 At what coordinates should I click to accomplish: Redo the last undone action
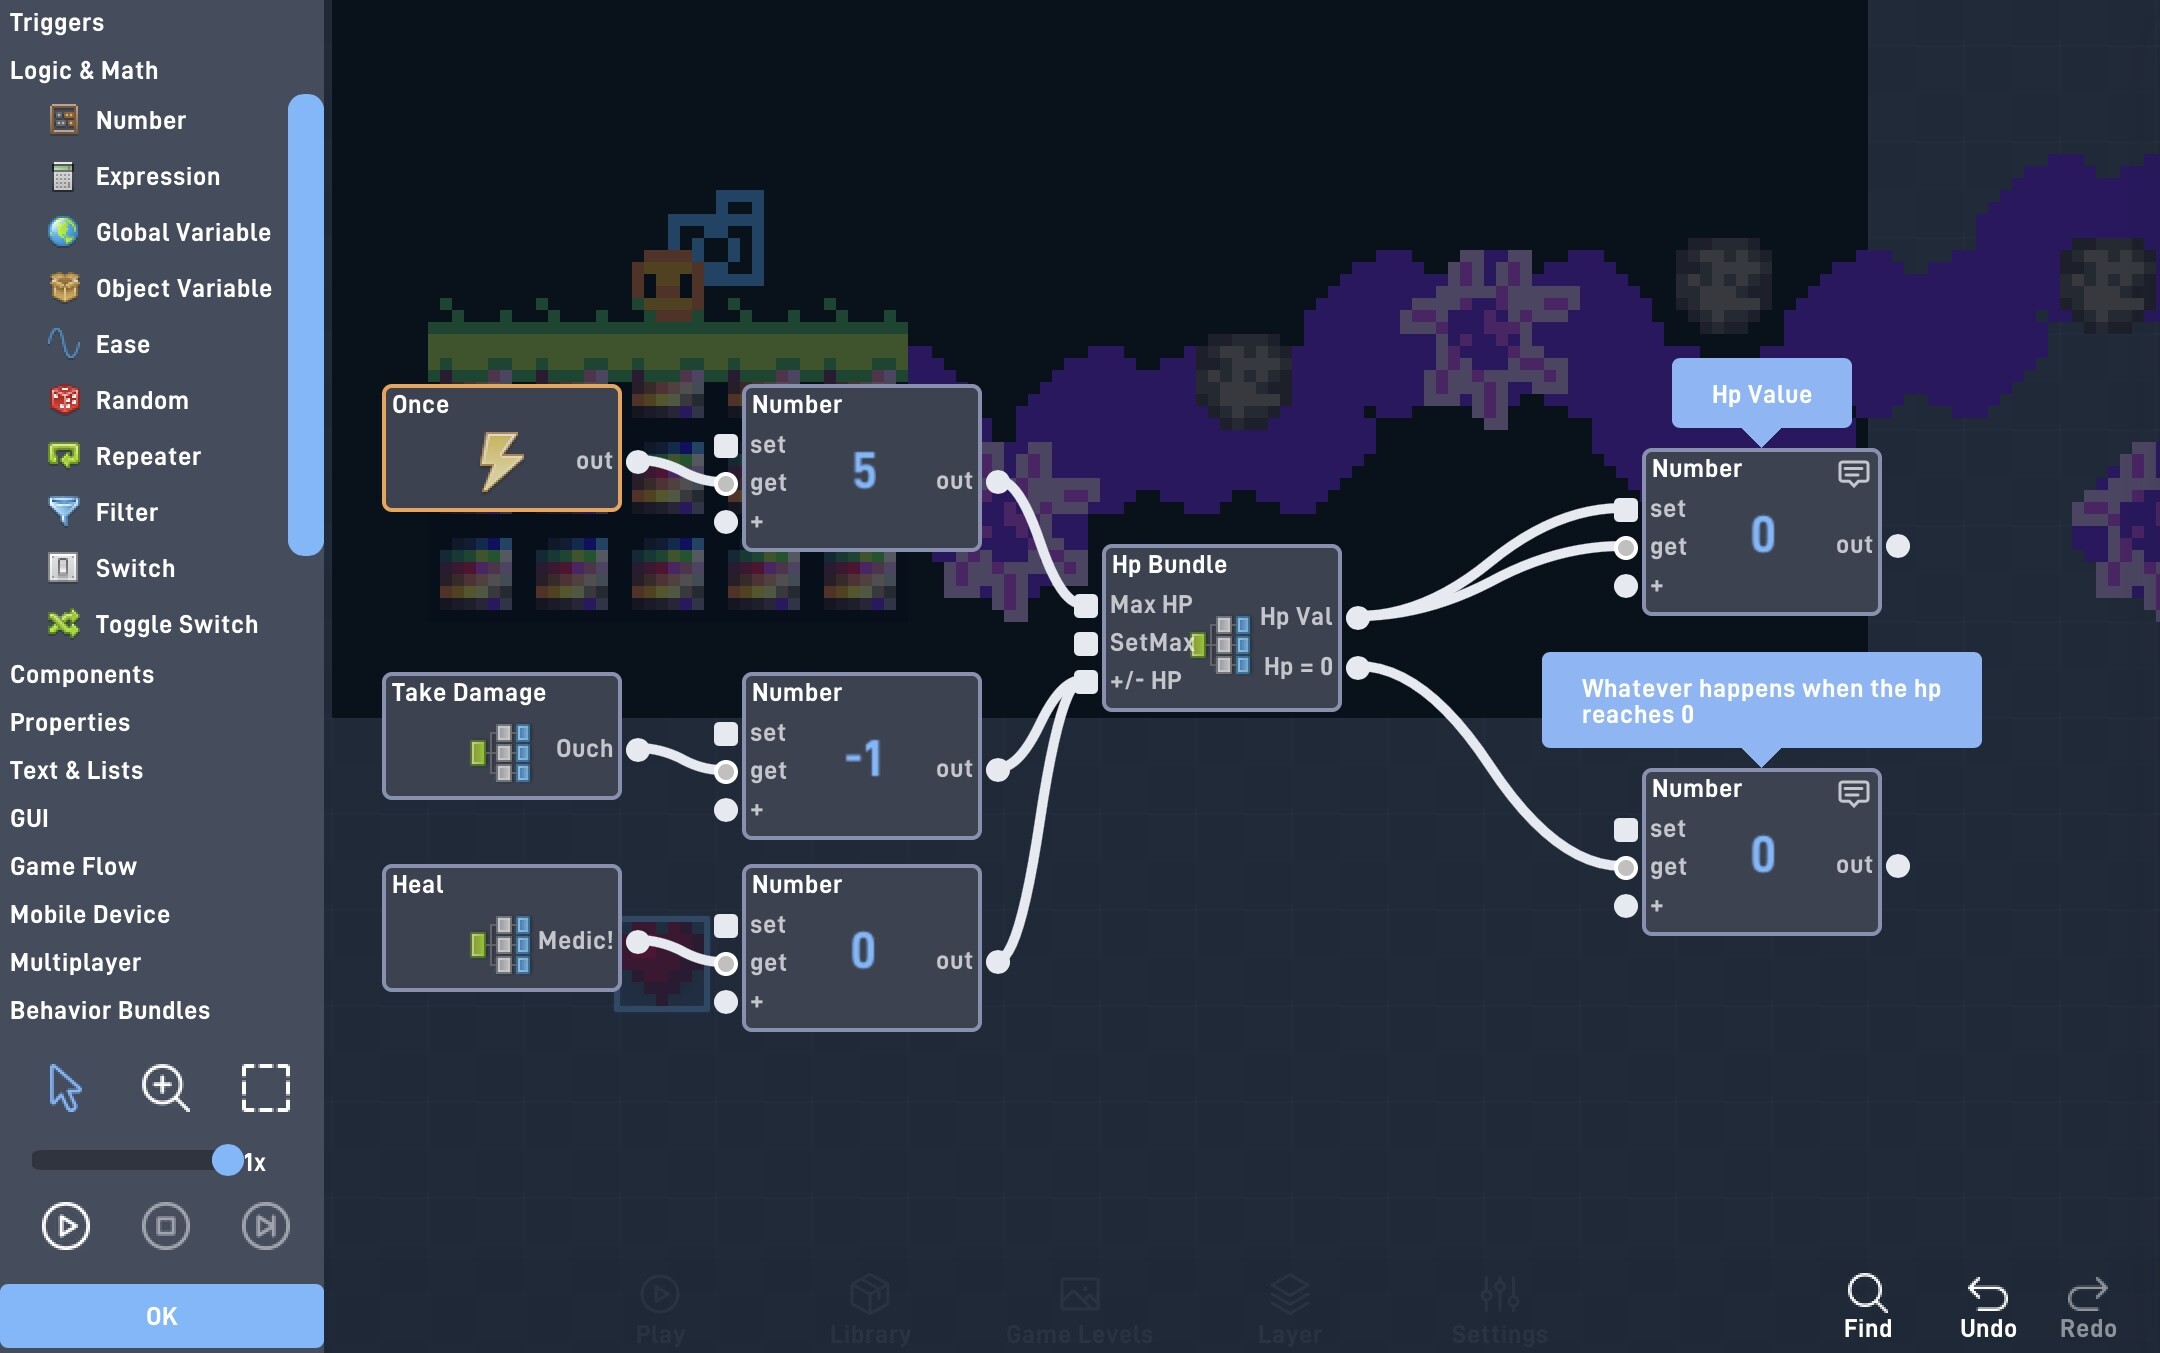click(2088, 1306)
